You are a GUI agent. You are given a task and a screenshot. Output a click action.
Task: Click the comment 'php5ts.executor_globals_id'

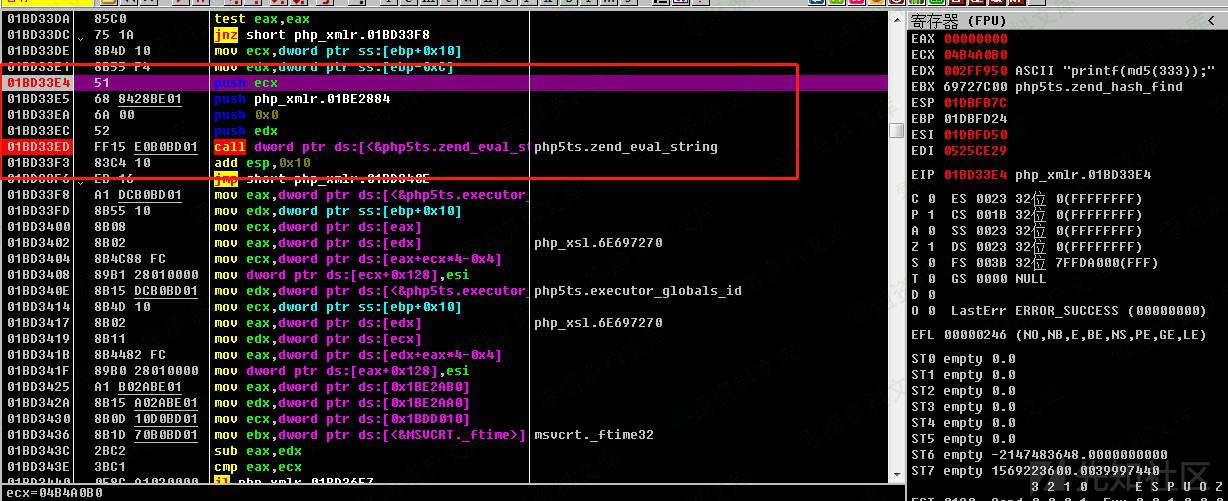(x=638, y=291)
